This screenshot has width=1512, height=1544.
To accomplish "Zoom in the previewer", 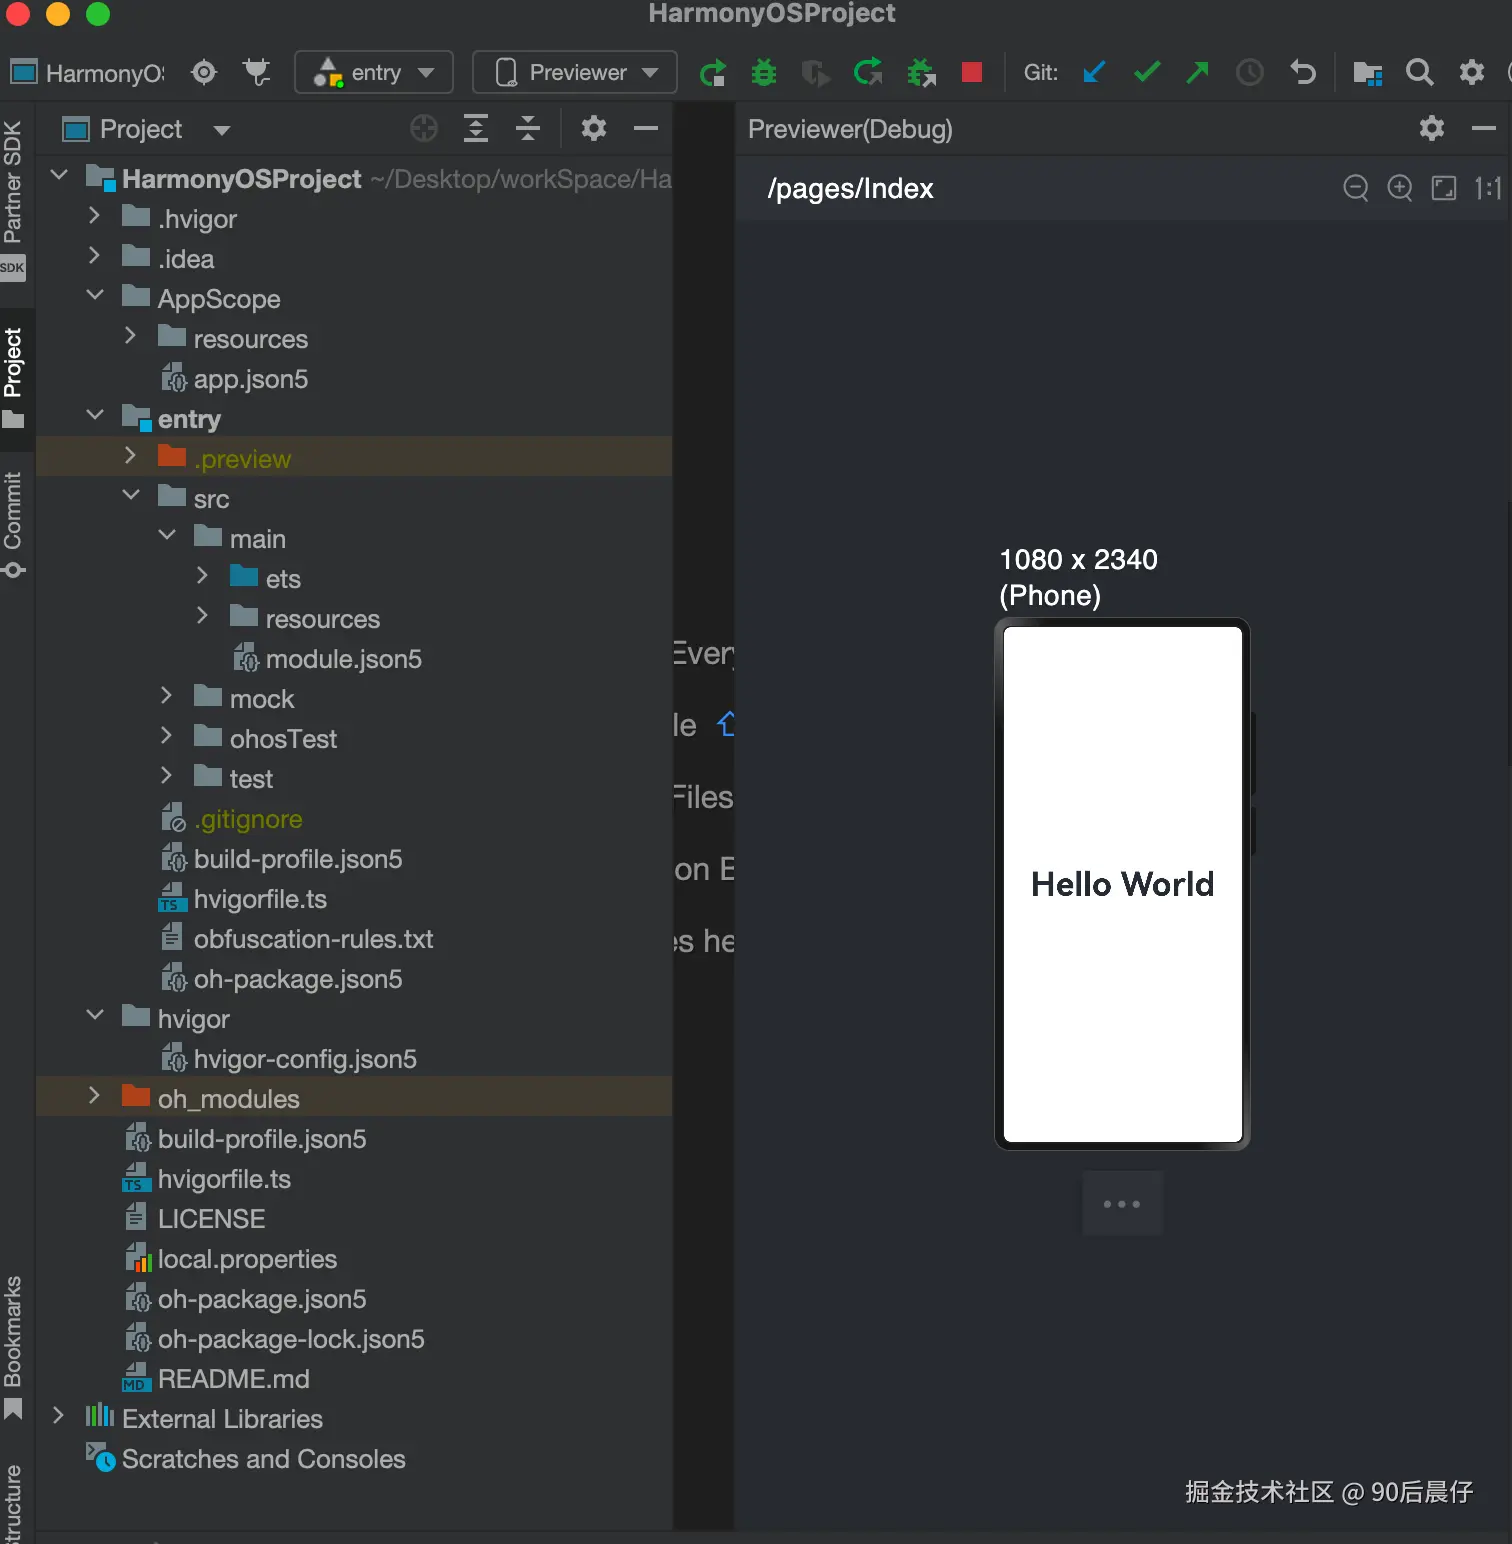I will tap(1400, 188).
